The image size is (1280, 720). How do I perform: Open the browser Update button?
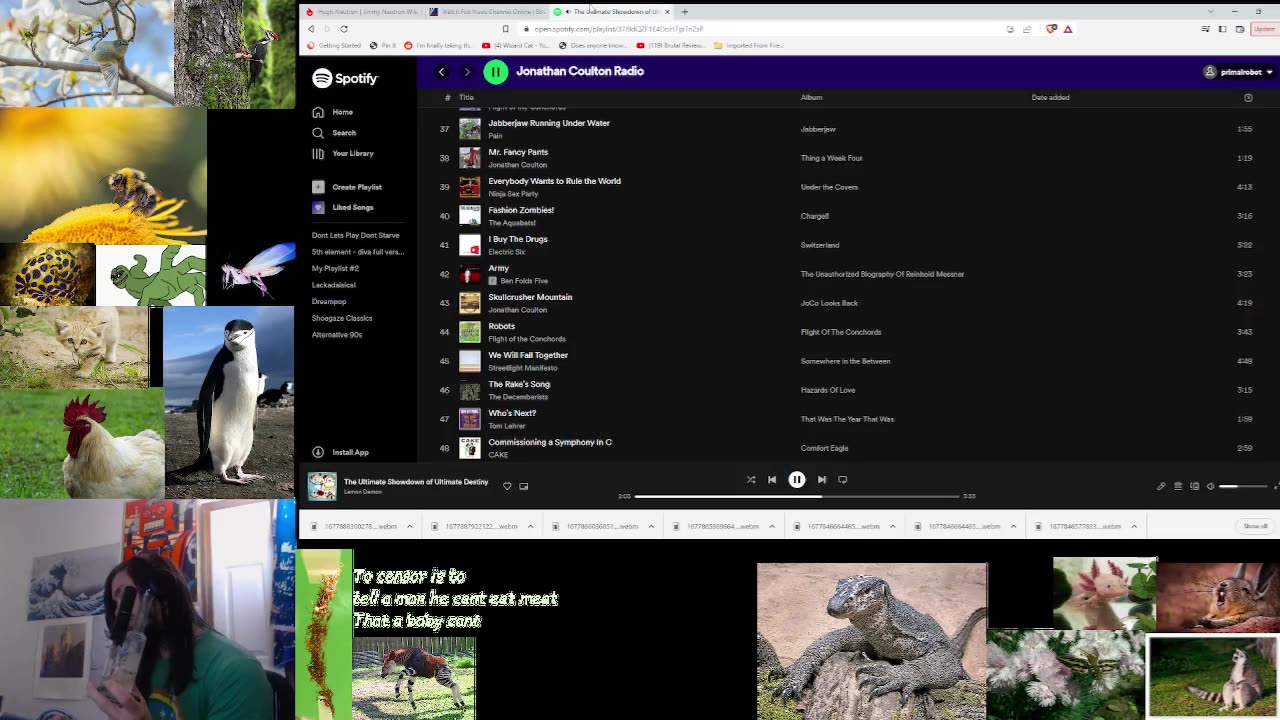pyautogui.click(x=1265, y=29)
